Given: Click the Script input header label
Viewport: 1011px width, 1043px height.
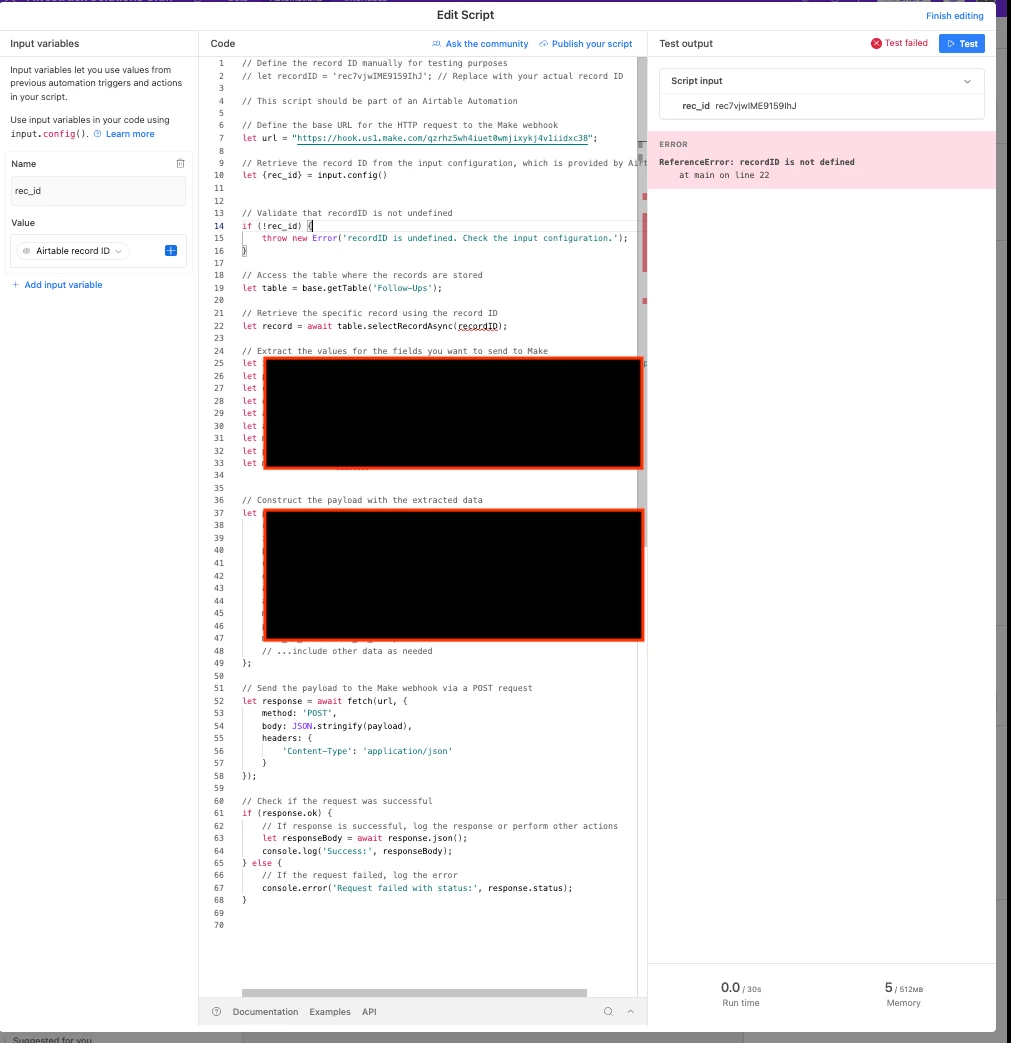Looking at the screenshot, I should (x=696, y=81).
